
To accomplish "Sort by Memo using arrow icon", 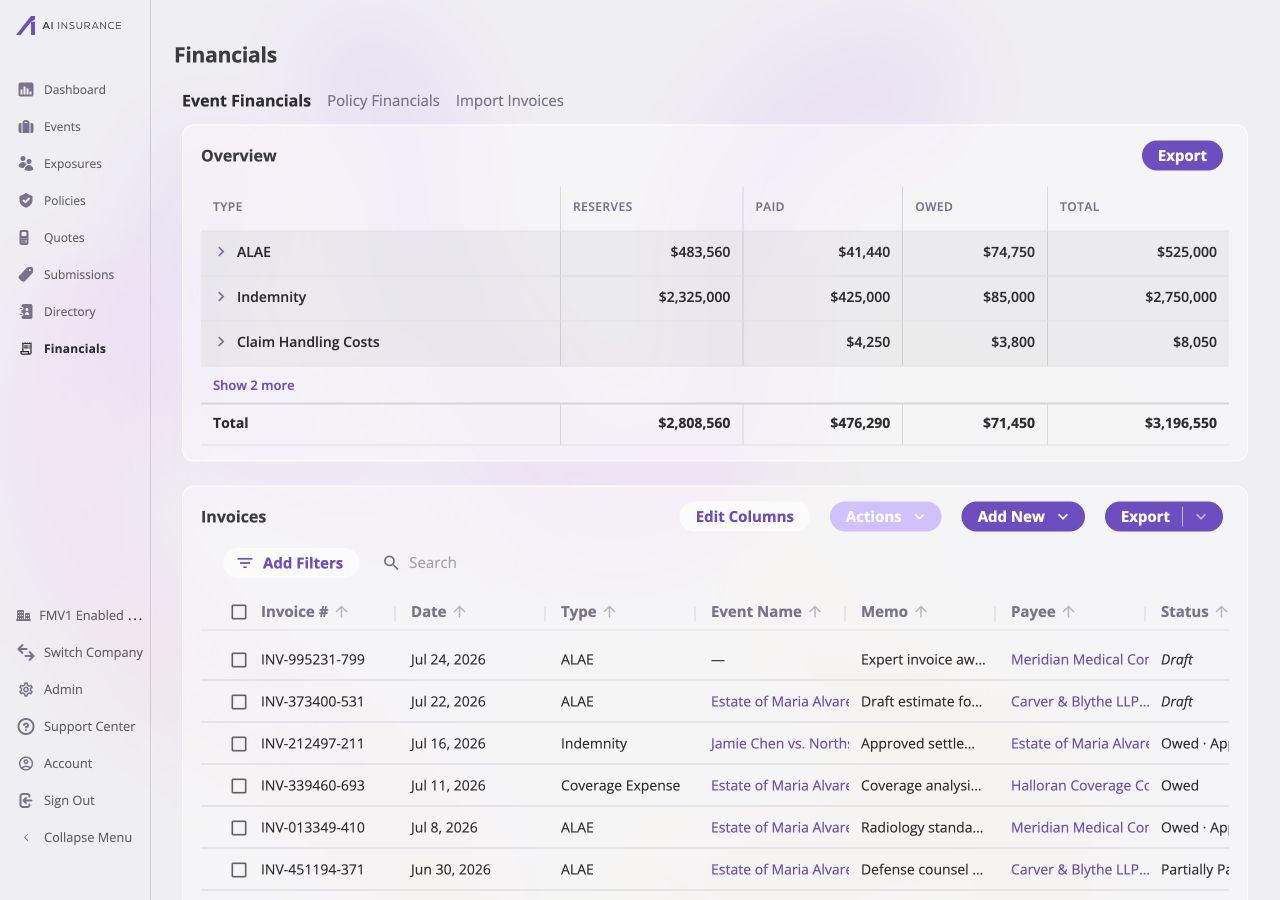I will 921,612.
